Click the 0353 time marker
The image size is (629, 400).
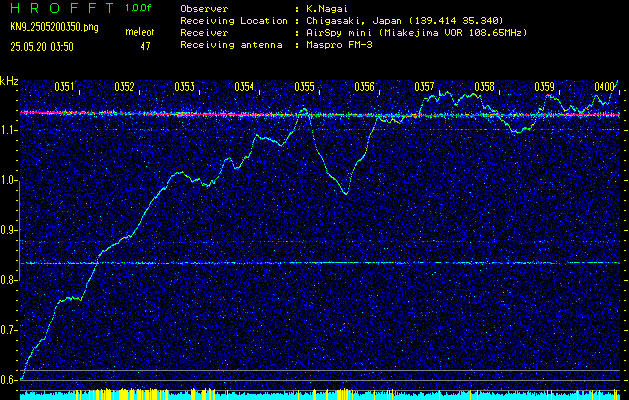click(185, 87)
